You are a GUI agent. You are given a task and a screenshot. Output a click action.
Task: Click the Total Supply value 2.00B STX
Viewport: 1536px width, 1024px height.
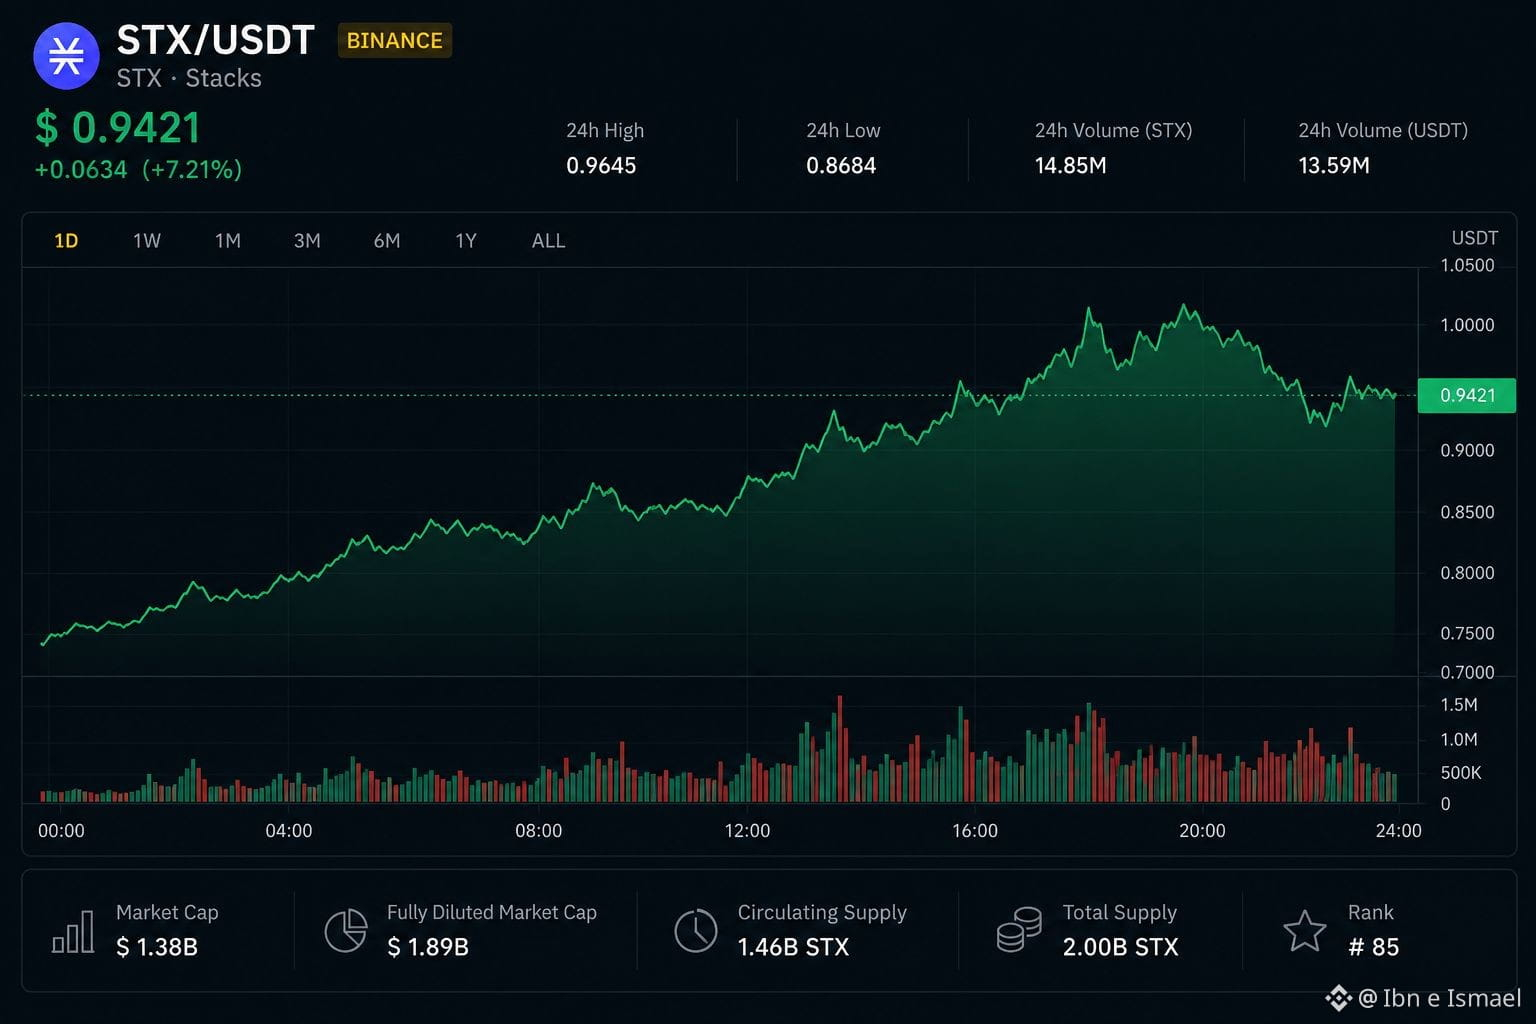point(1121,947)
